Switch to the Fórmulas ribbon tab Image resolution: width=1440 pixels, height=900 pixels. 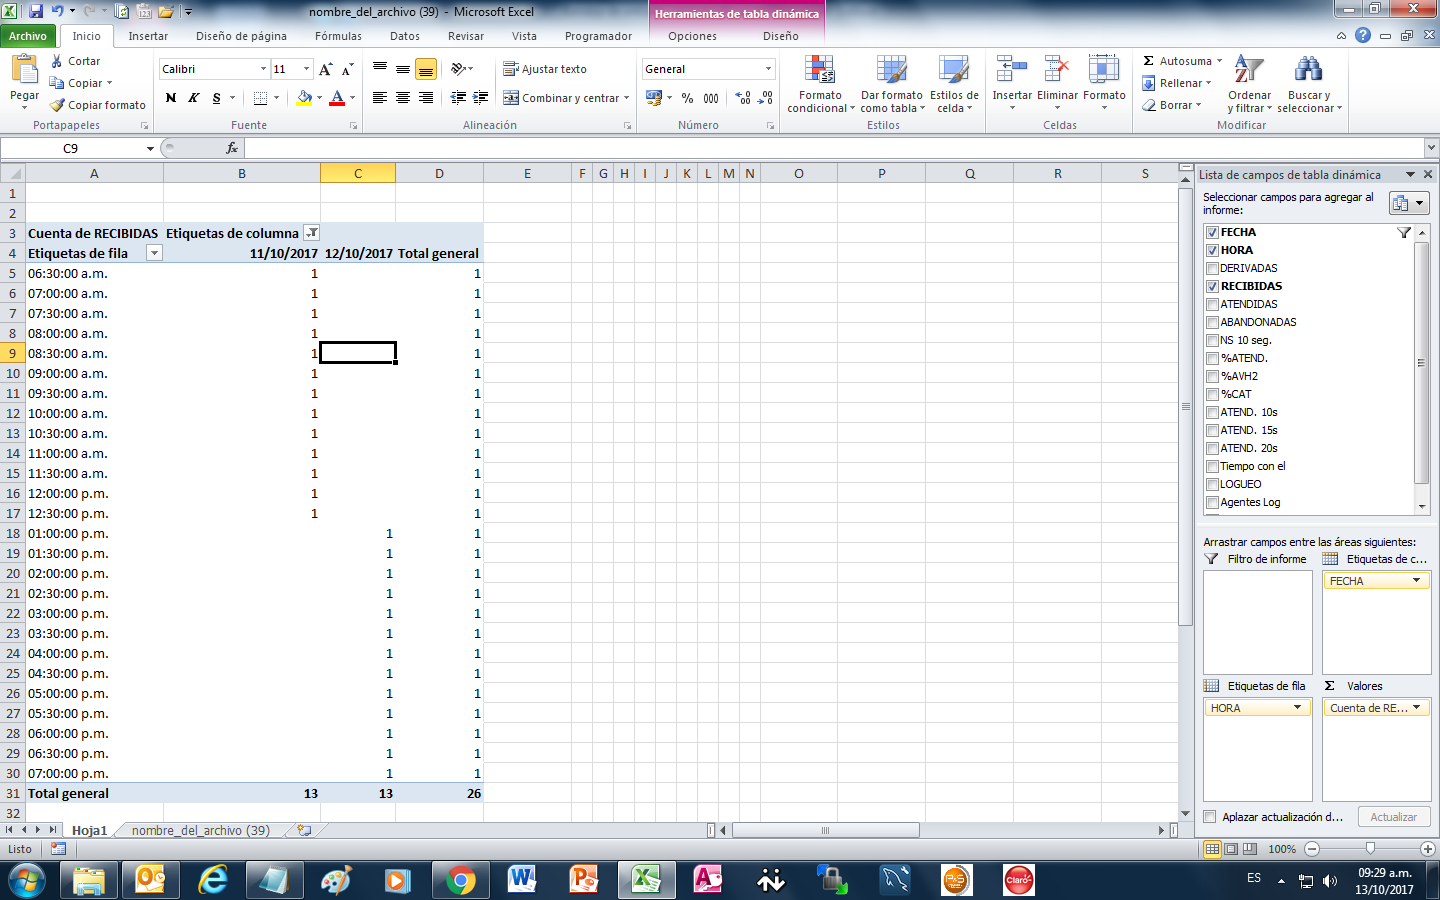tap(337, 35)
